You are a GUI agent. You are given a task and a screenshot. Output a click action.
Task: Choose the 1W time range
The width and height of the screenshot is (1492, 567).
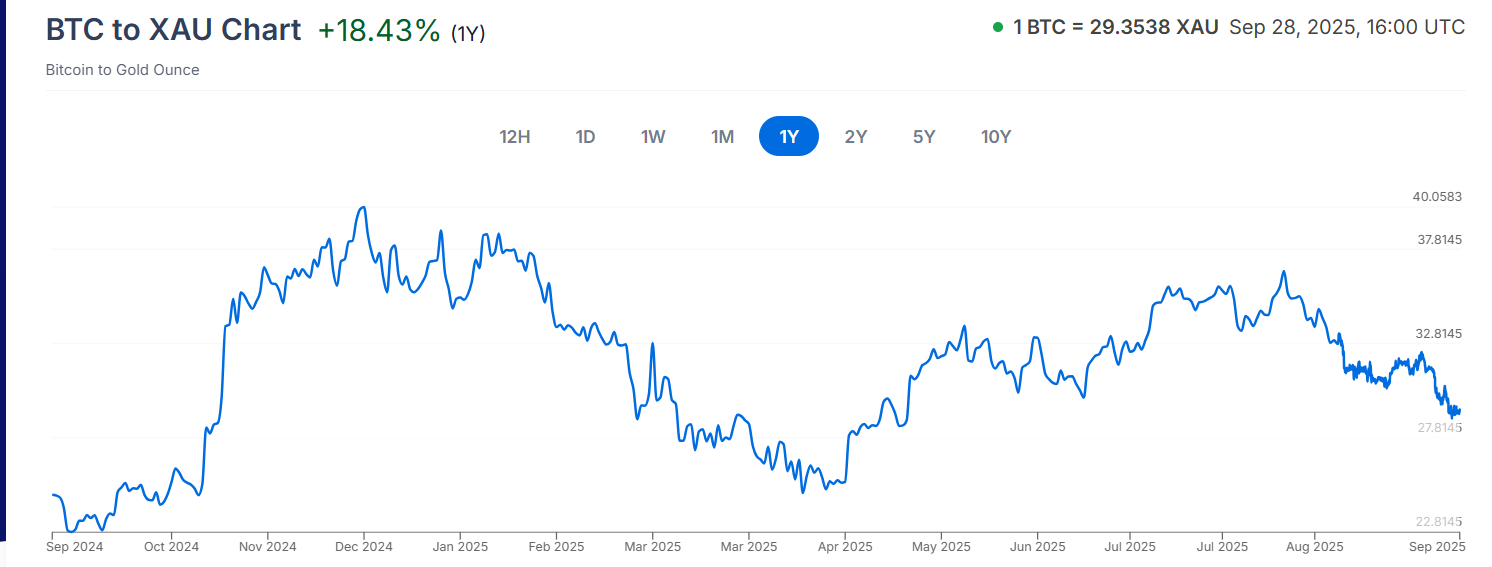(x=653, y=137)
